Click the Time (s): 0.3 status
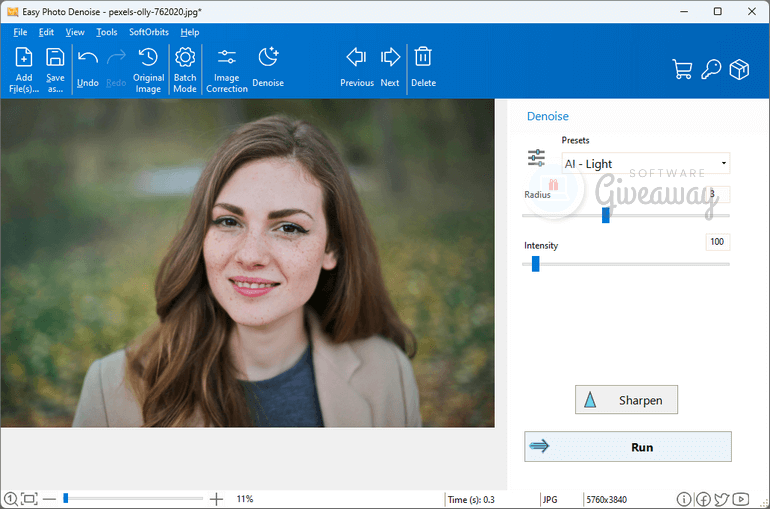The image size is (770, 509). [471, 500]
